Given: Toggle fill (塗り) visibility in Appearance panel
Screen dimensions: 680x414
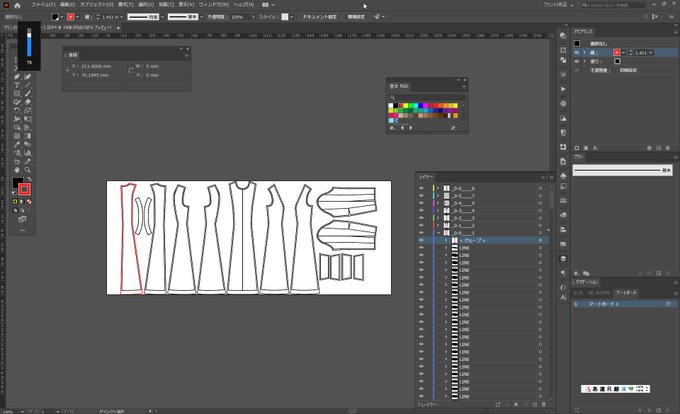Looking at the screenshot, I should (576, 61).
